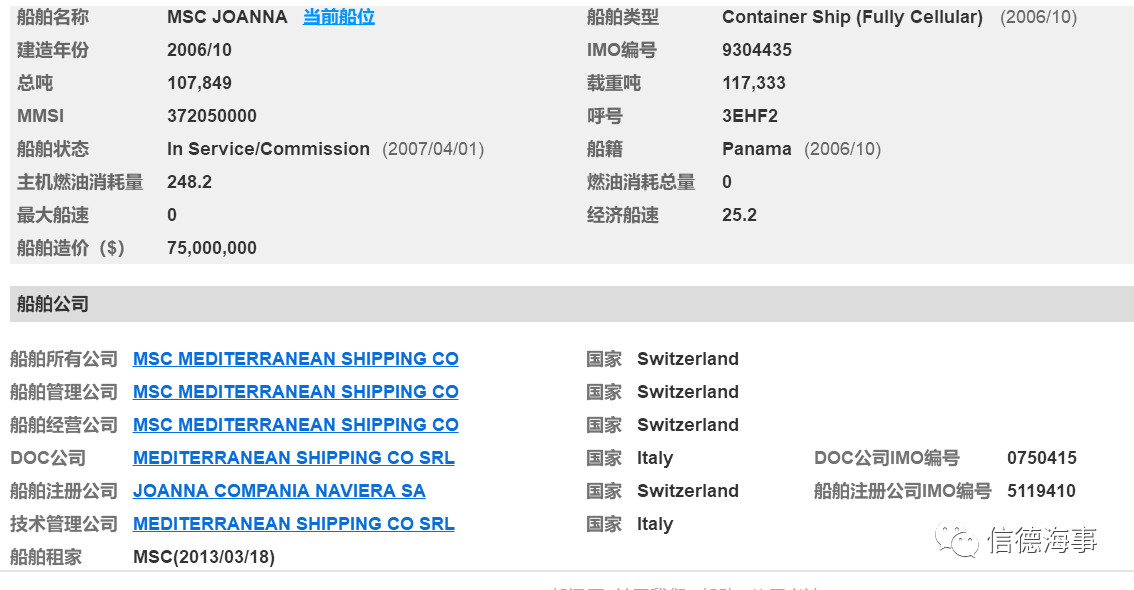The height and width of the screenshot is (590, 1134).
Task: Select the MMSI value 372050000
Action: tap(212, 116)
